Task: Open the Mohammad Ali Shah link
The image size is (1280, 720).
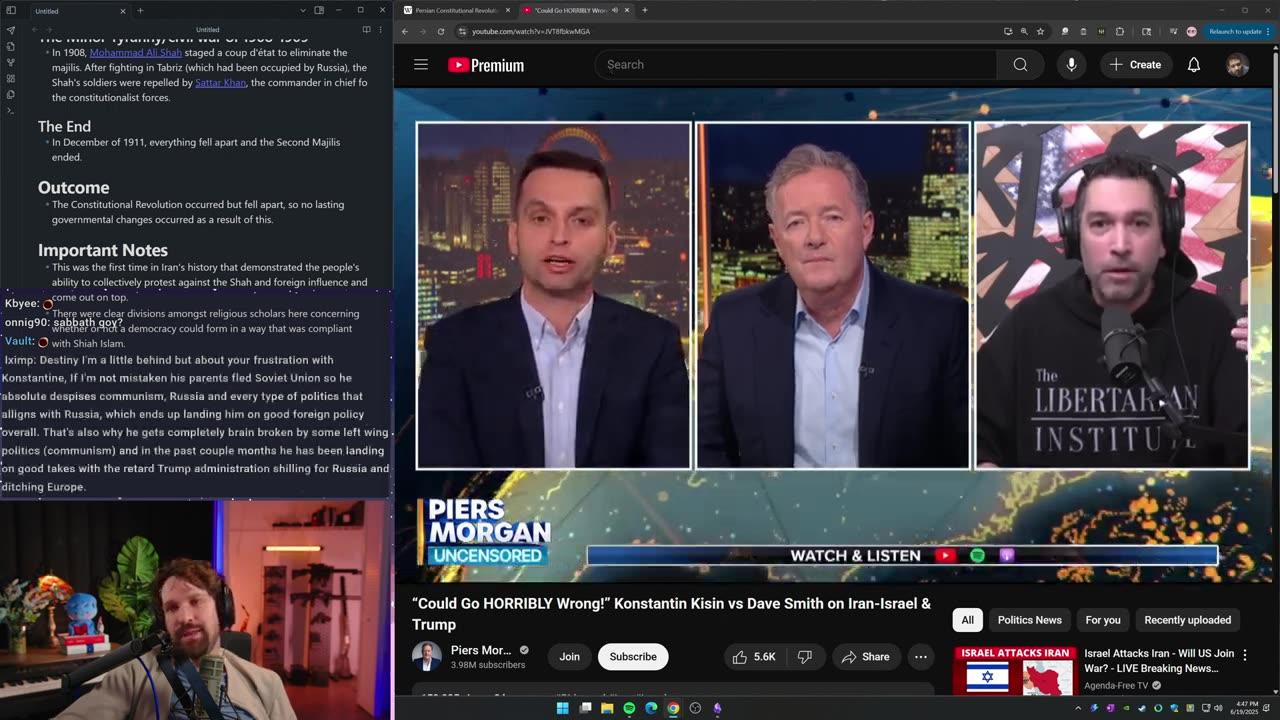Action: point(136,52)
